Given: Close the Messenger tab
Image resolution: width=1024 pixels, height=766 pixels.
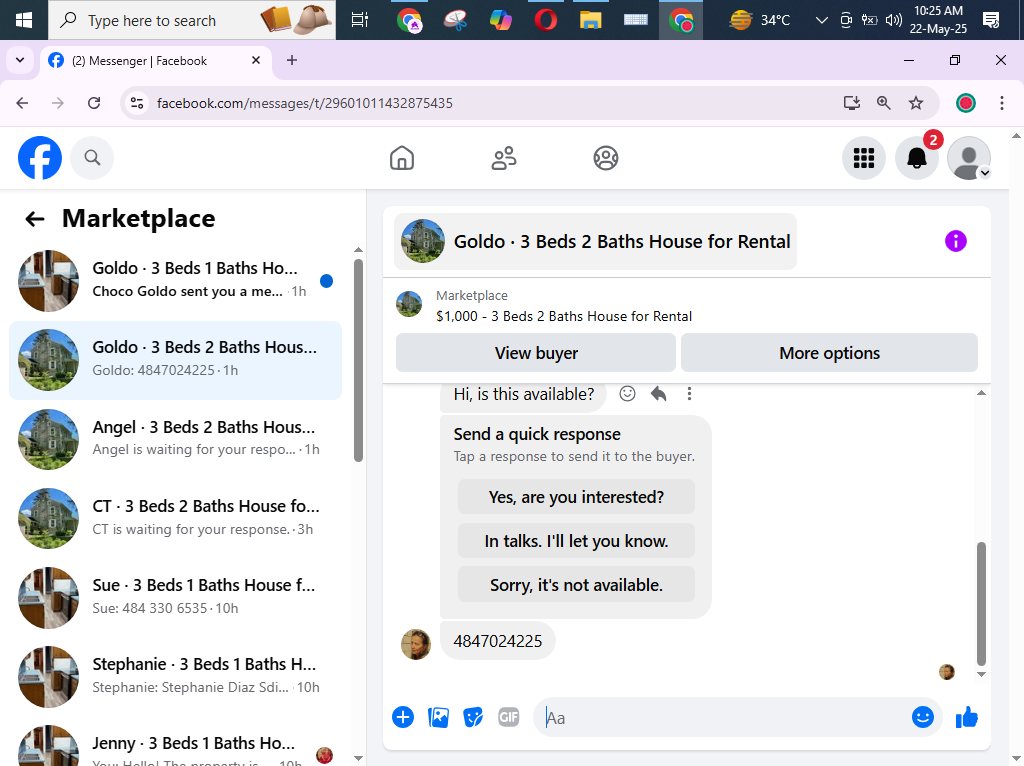Looking at the screenshot, I should pos(256,60).
